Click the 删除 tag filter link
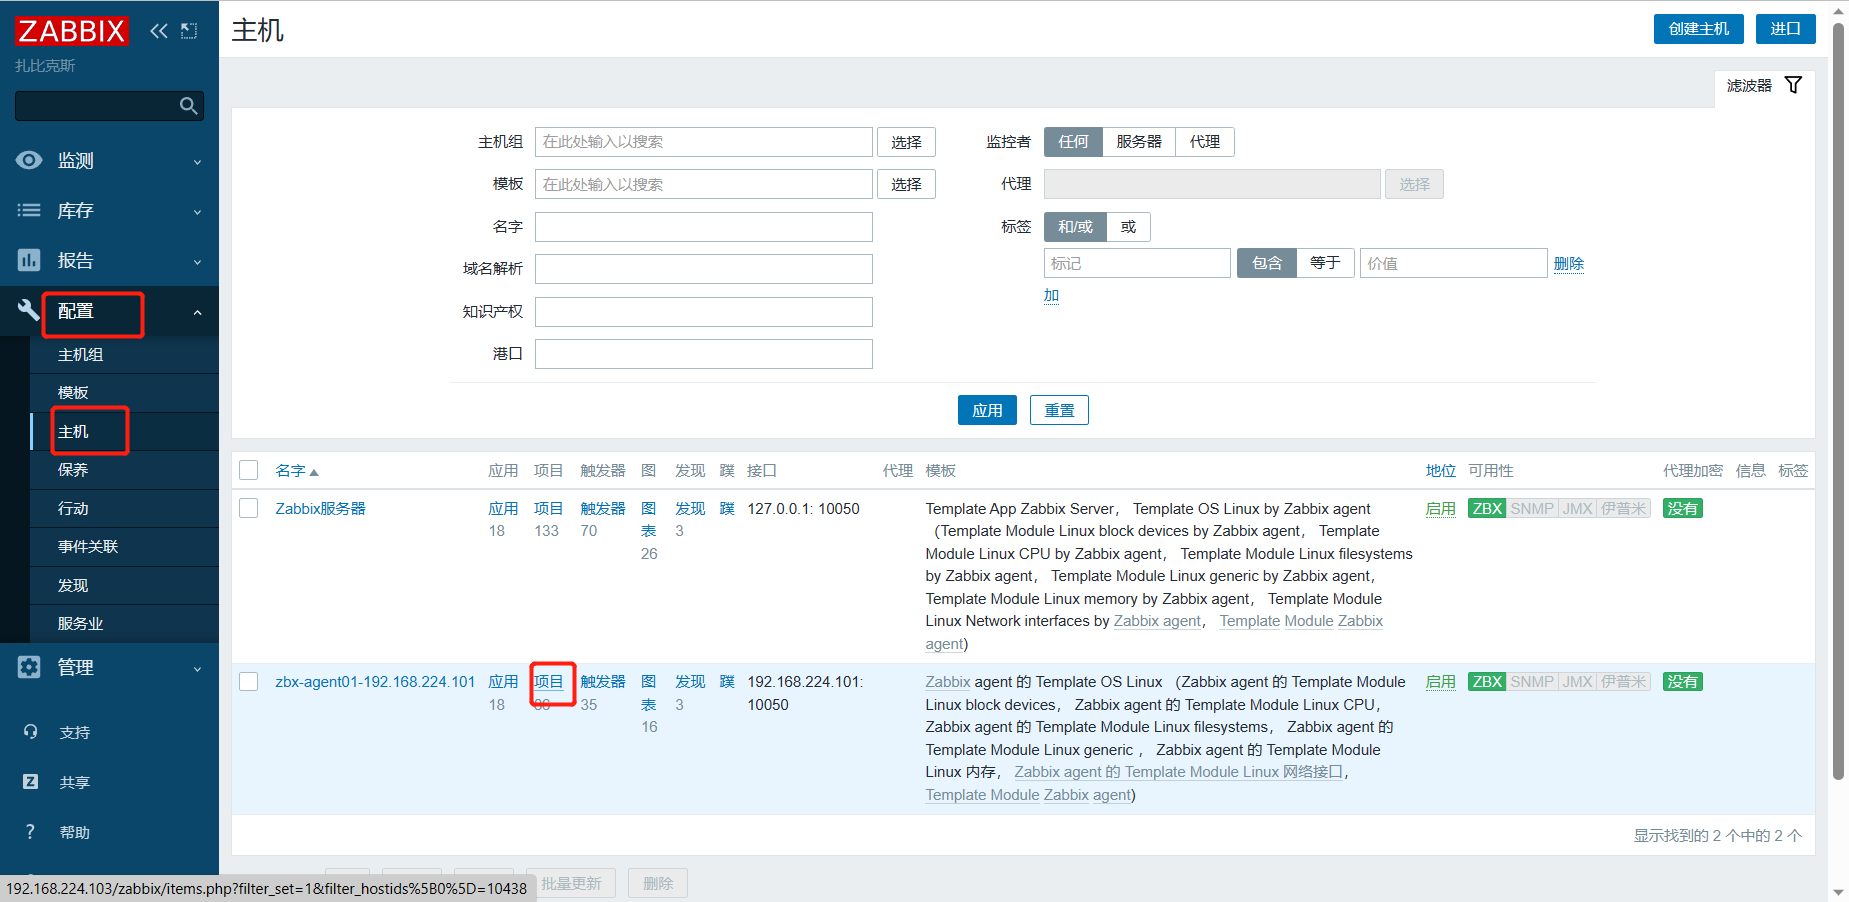 coord(1568,263)
